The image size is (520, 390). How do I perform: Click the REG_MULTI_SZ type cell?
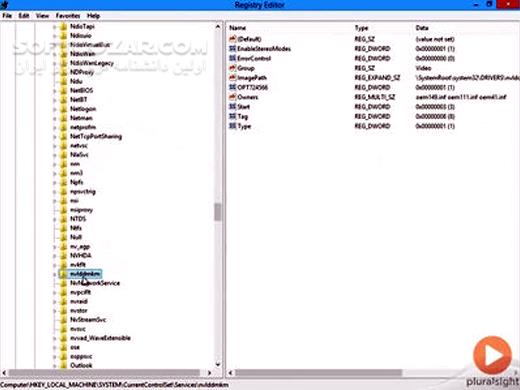tap(375, 97)
